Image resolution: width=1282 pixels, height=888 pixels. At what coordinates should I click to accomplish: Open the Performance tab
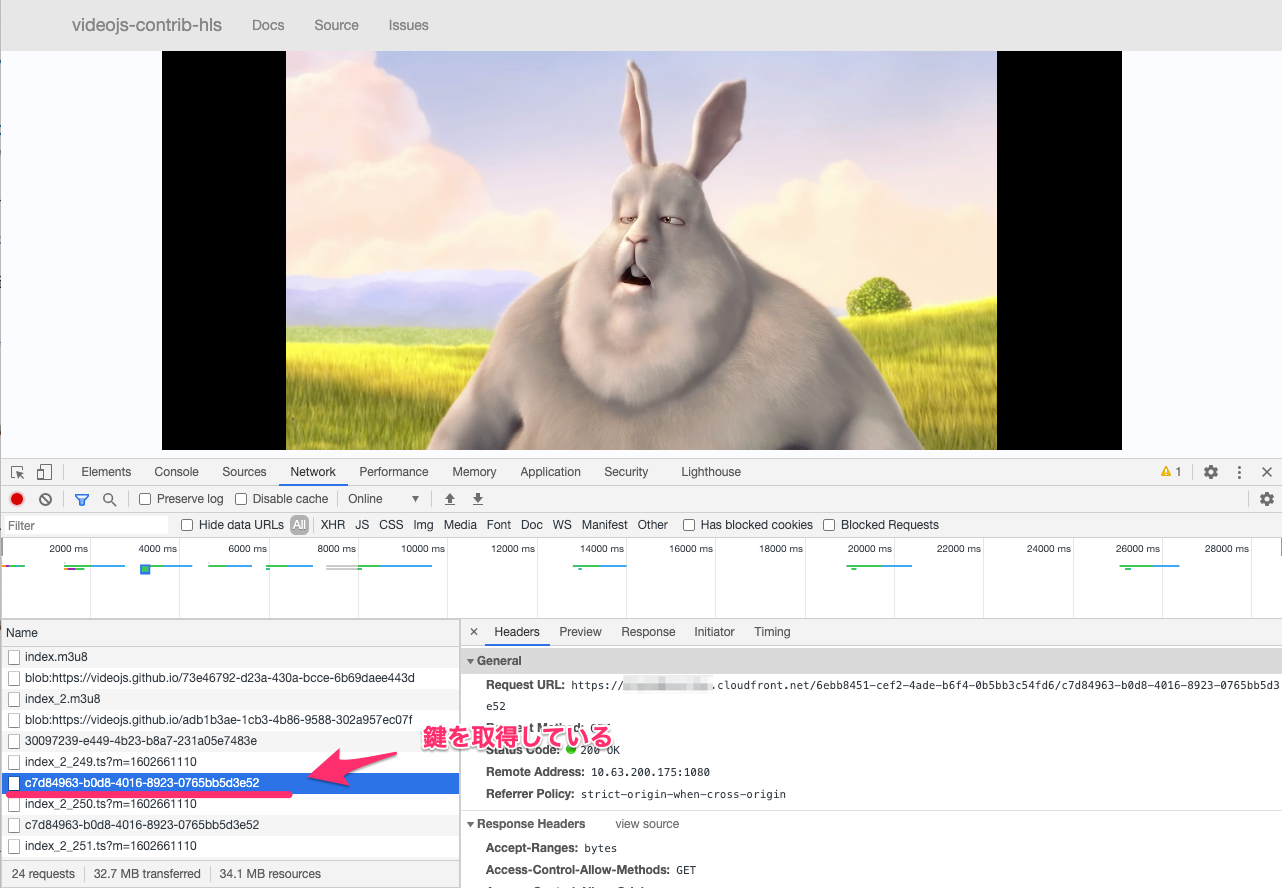point(394,472)
